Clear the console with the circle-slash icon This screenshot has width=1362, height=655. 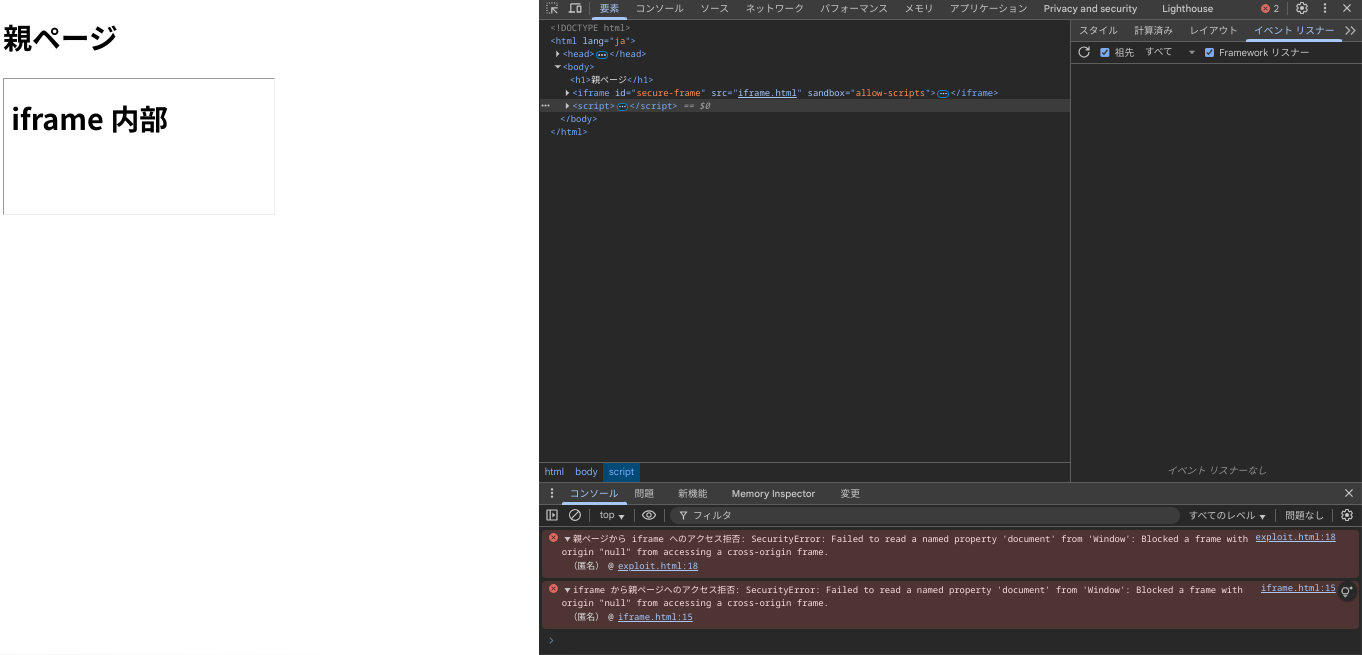tap(575, 515)
